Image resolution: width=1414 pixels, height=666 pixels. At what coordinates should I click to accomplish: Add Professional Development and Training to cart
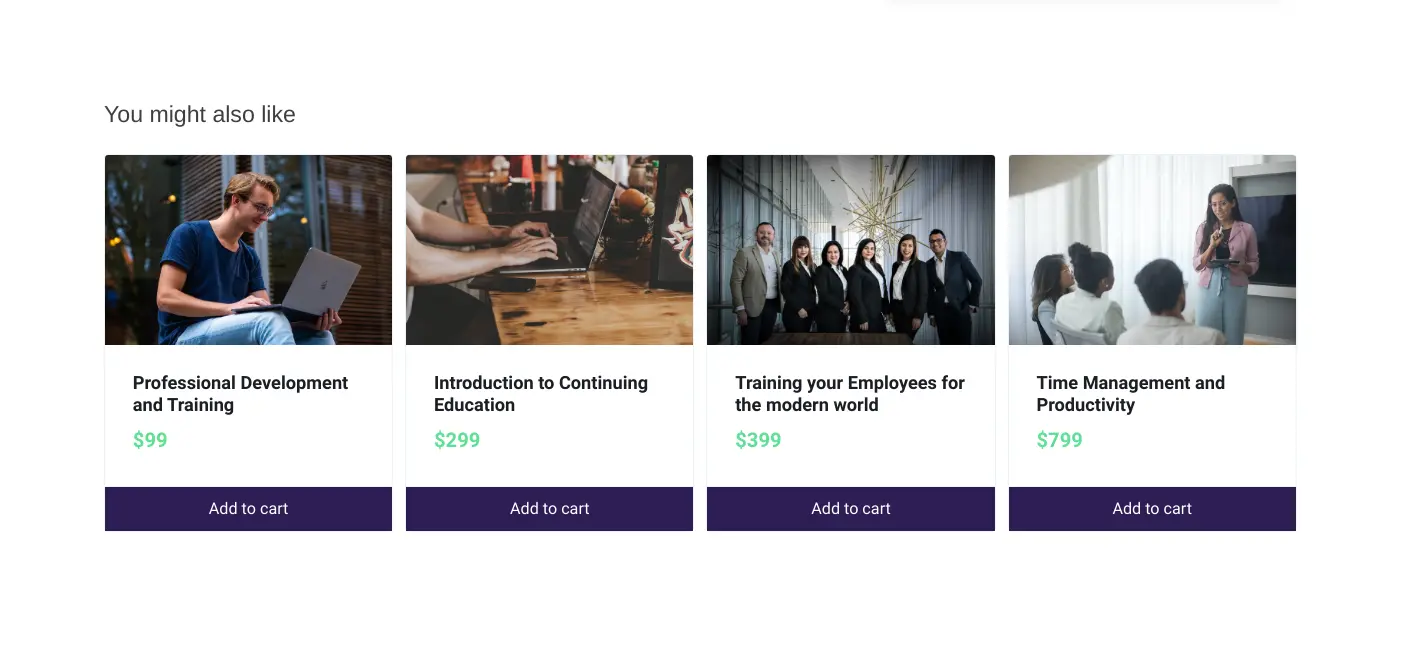(248, 508)
